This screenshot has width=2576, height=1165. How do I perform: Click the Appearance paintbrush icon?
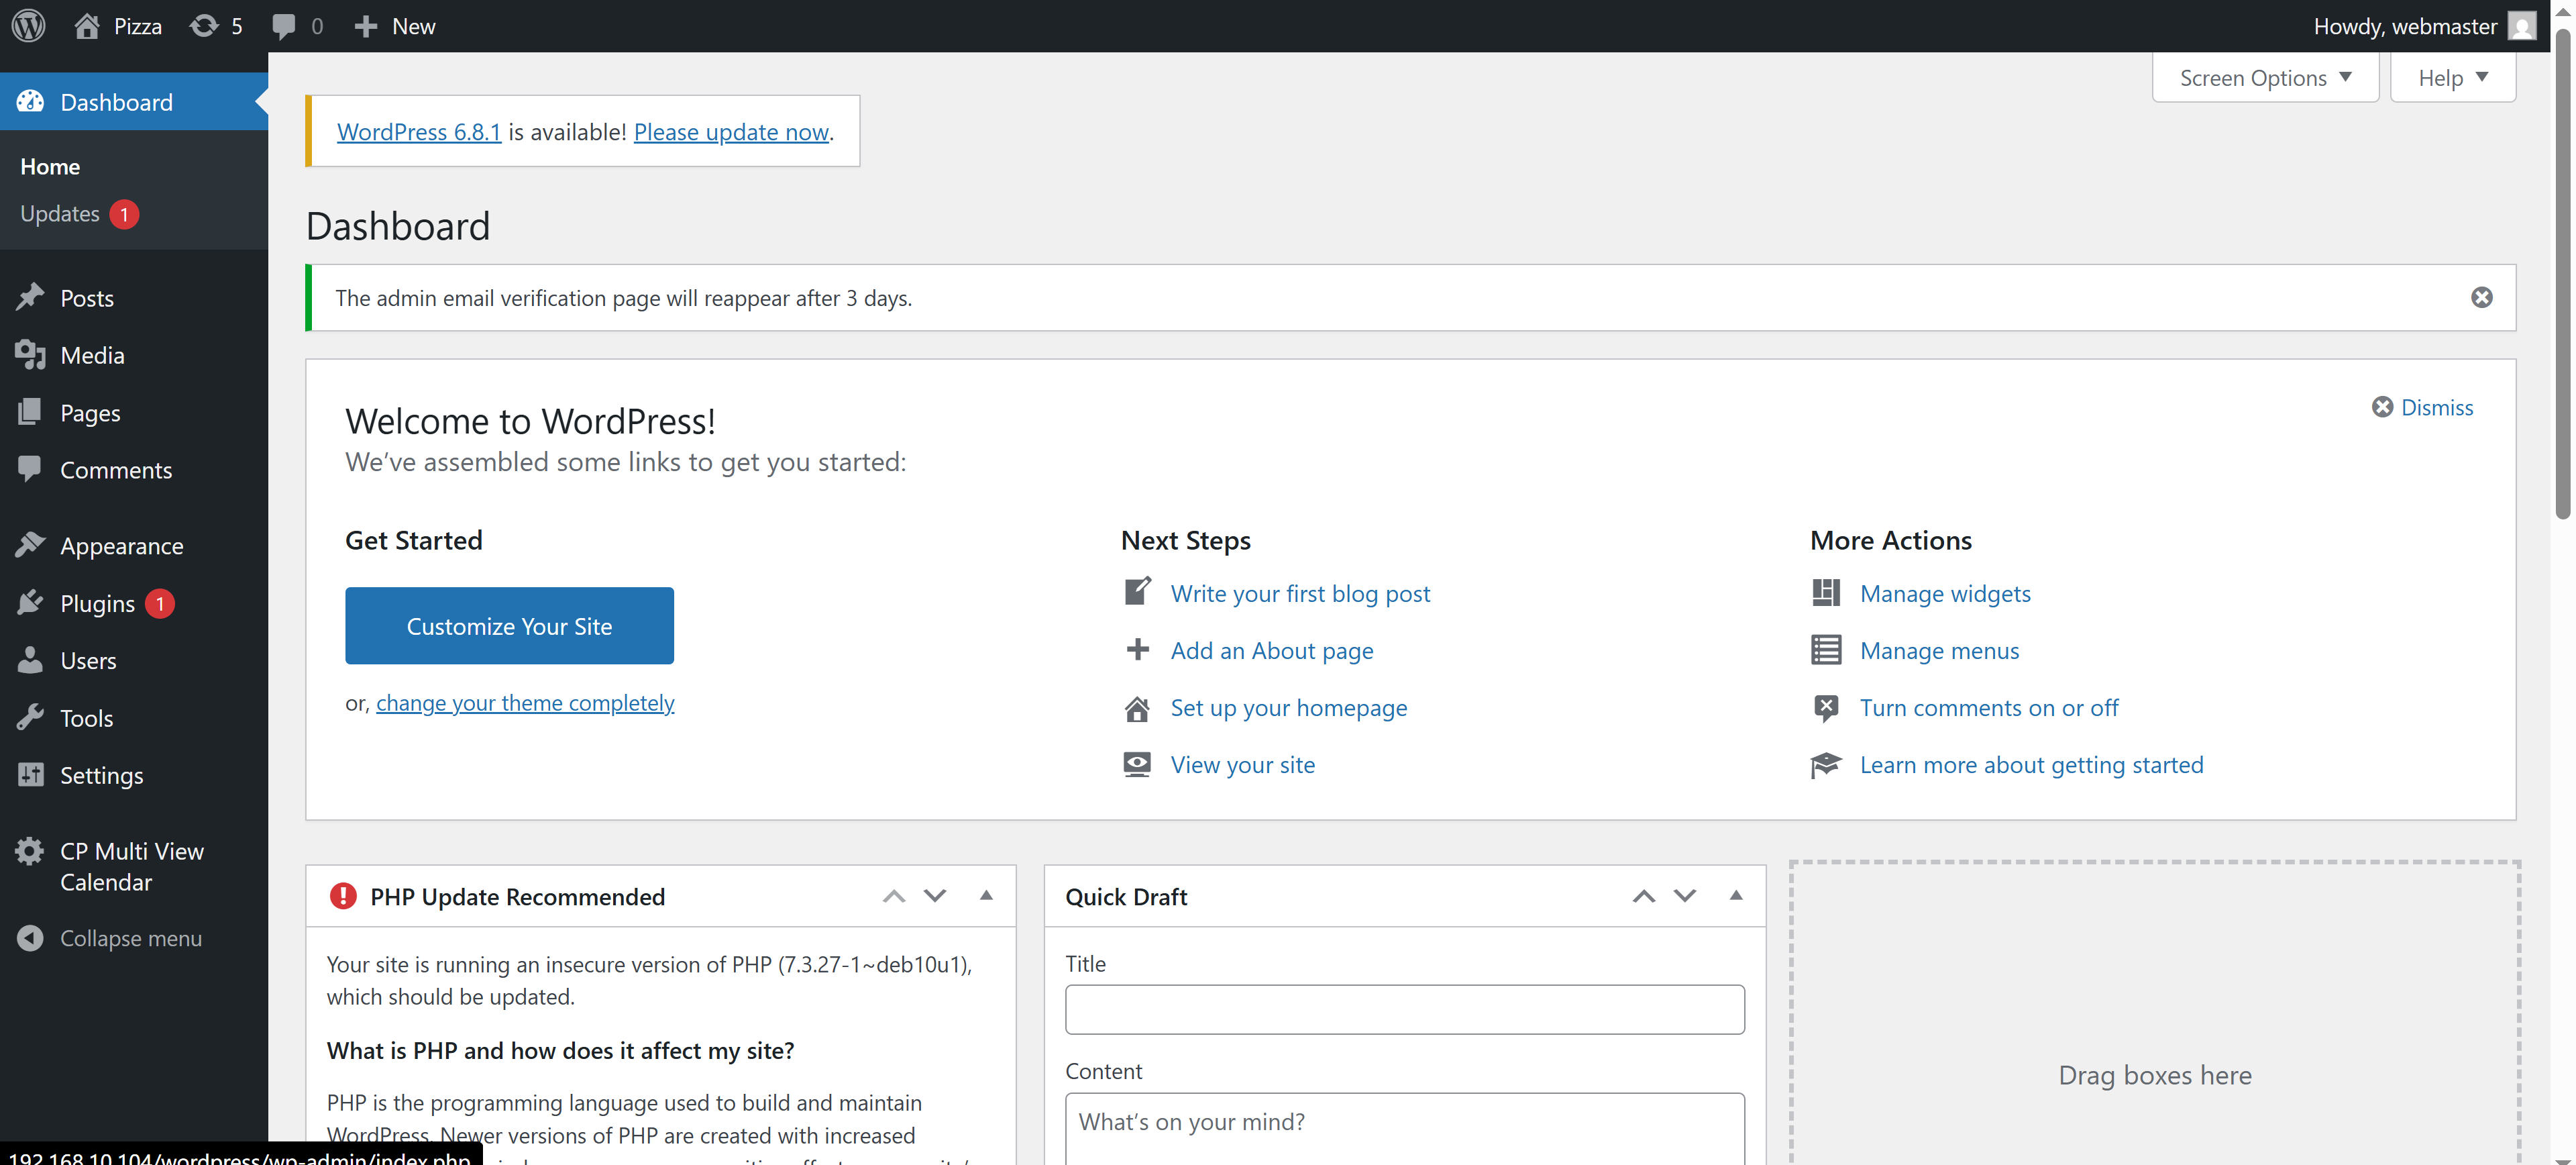30,545
